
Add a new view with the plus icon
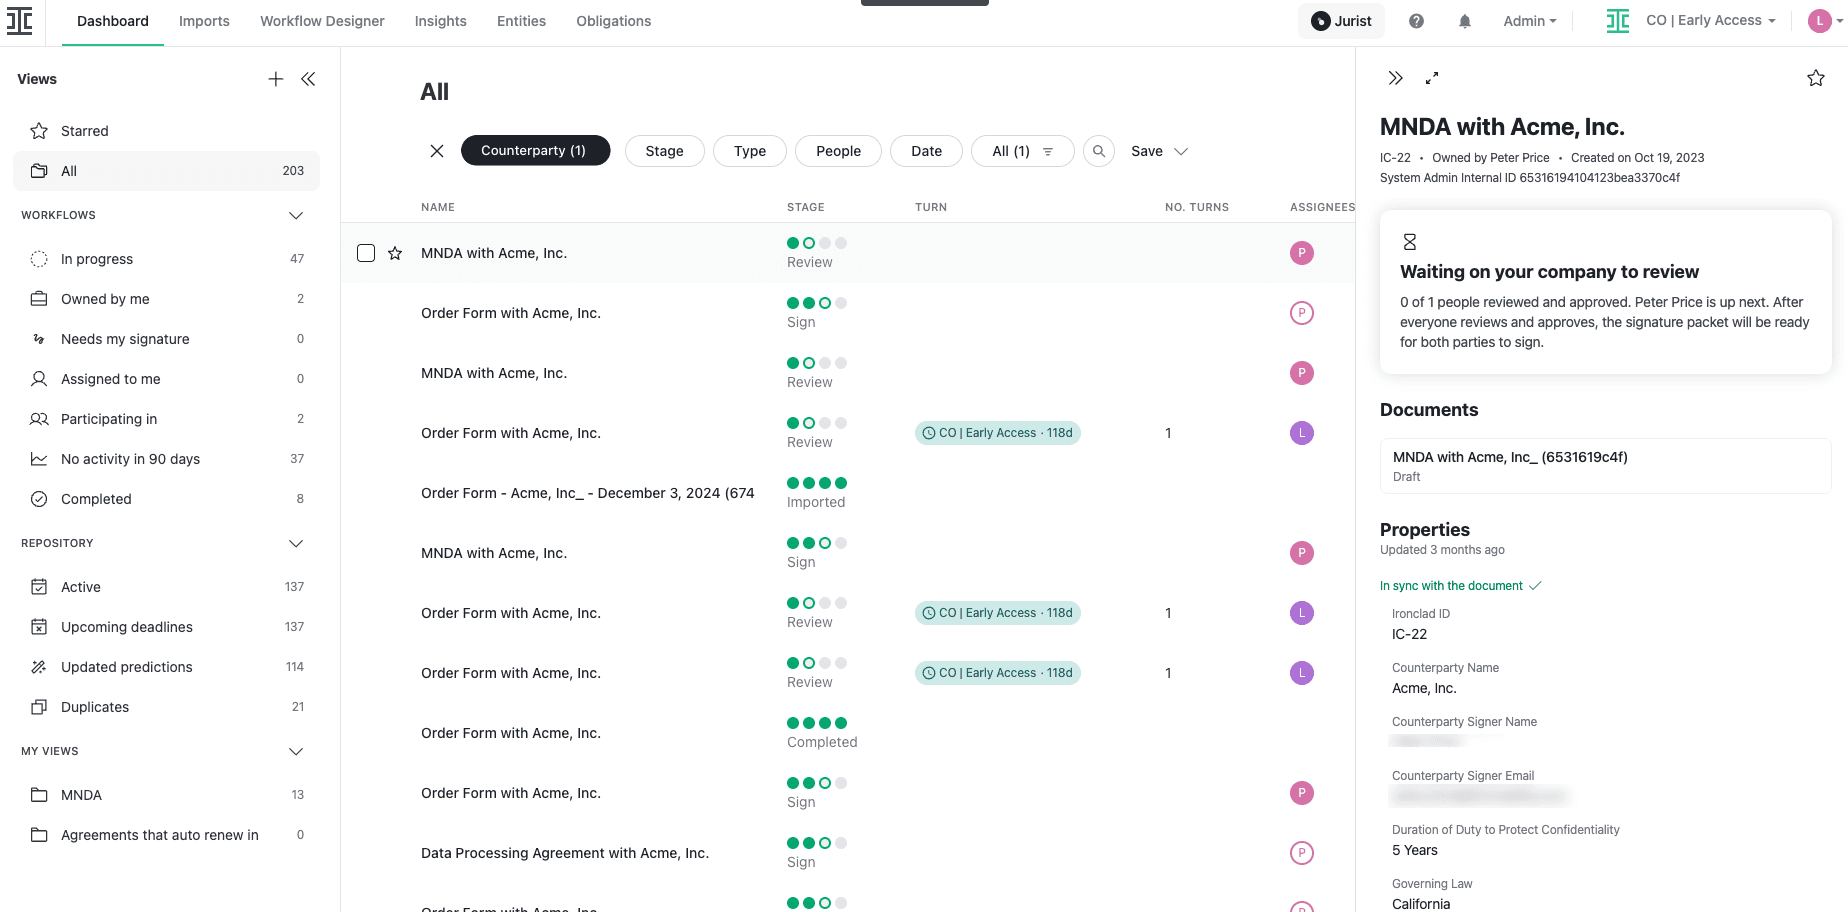[x=276, y=78]
